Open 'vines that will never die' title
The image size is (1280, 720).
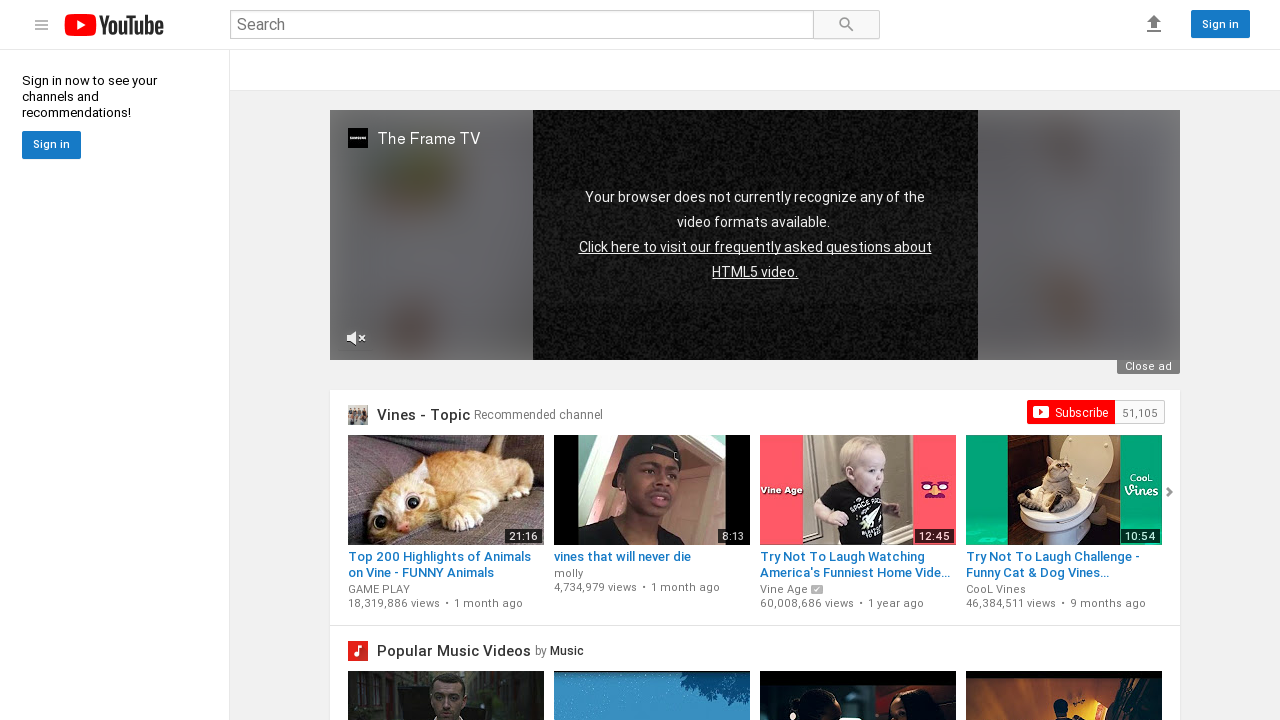(622, 557)
